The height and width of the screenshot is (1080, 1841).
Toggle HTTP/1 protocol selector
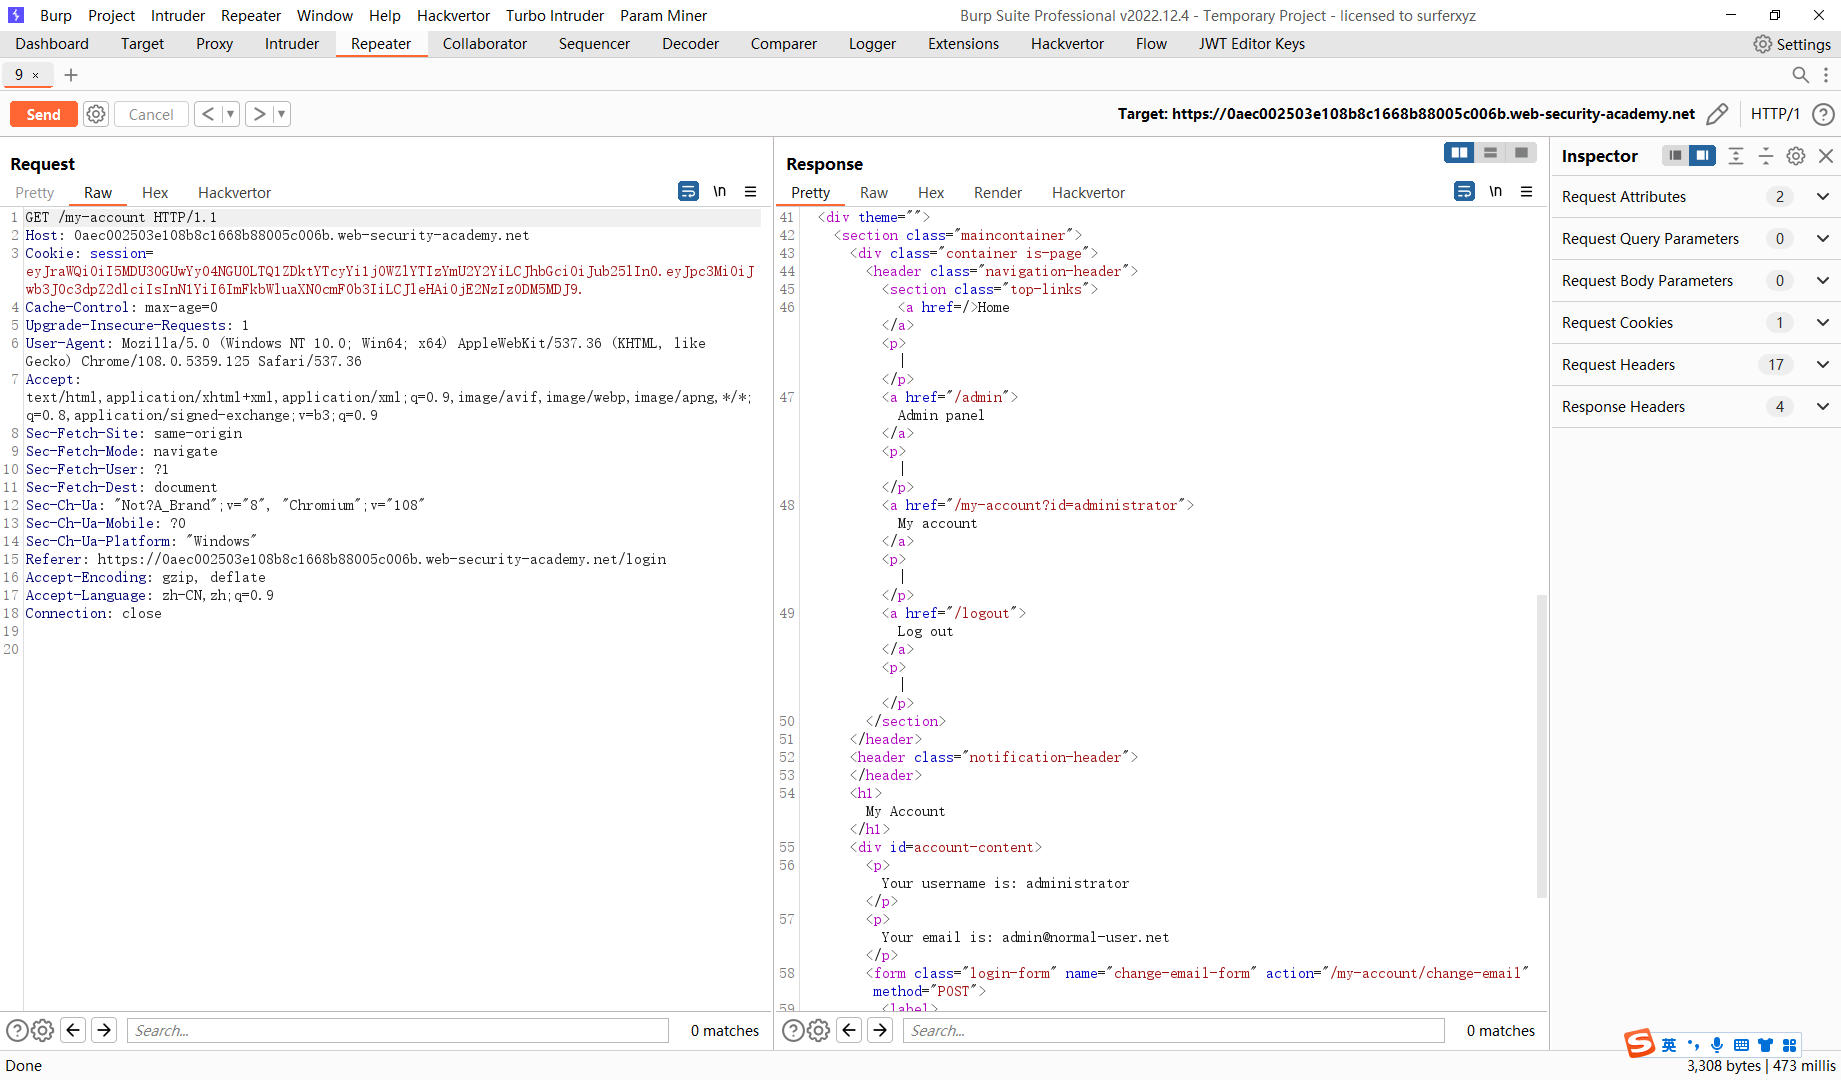click(x=1775, y=114)
